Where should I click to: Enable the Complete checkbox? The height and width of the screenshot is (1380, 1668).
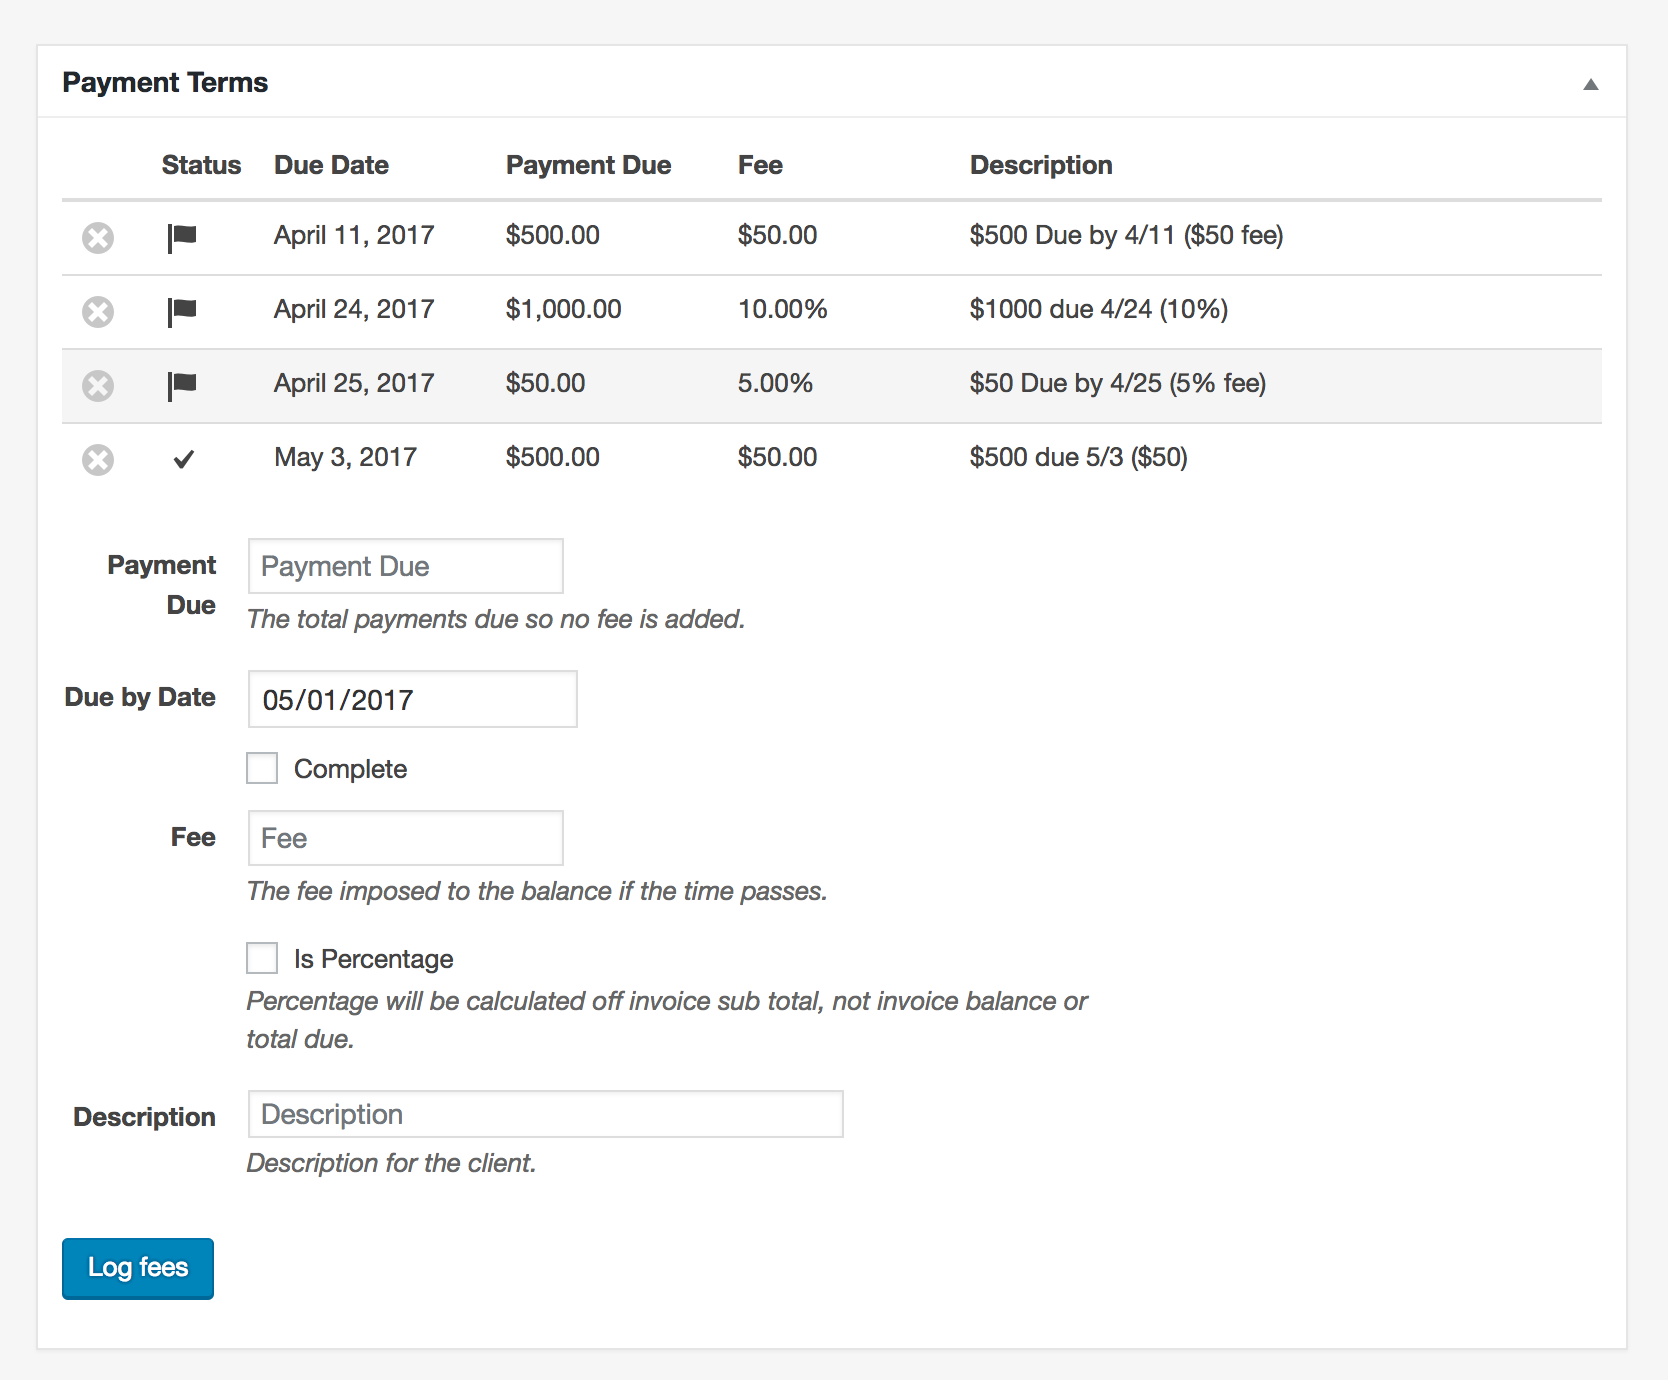pyautogui.click(x=261, y=768)
